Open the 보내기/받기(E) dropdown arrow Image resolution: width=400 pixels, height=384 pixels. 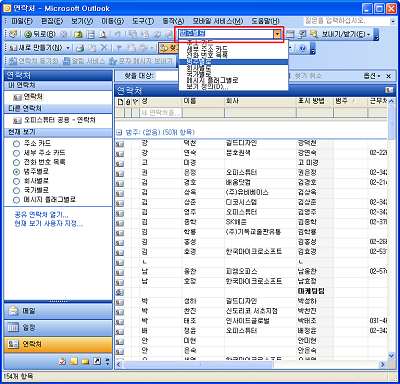pyautogui.click(x=368, y=34)
